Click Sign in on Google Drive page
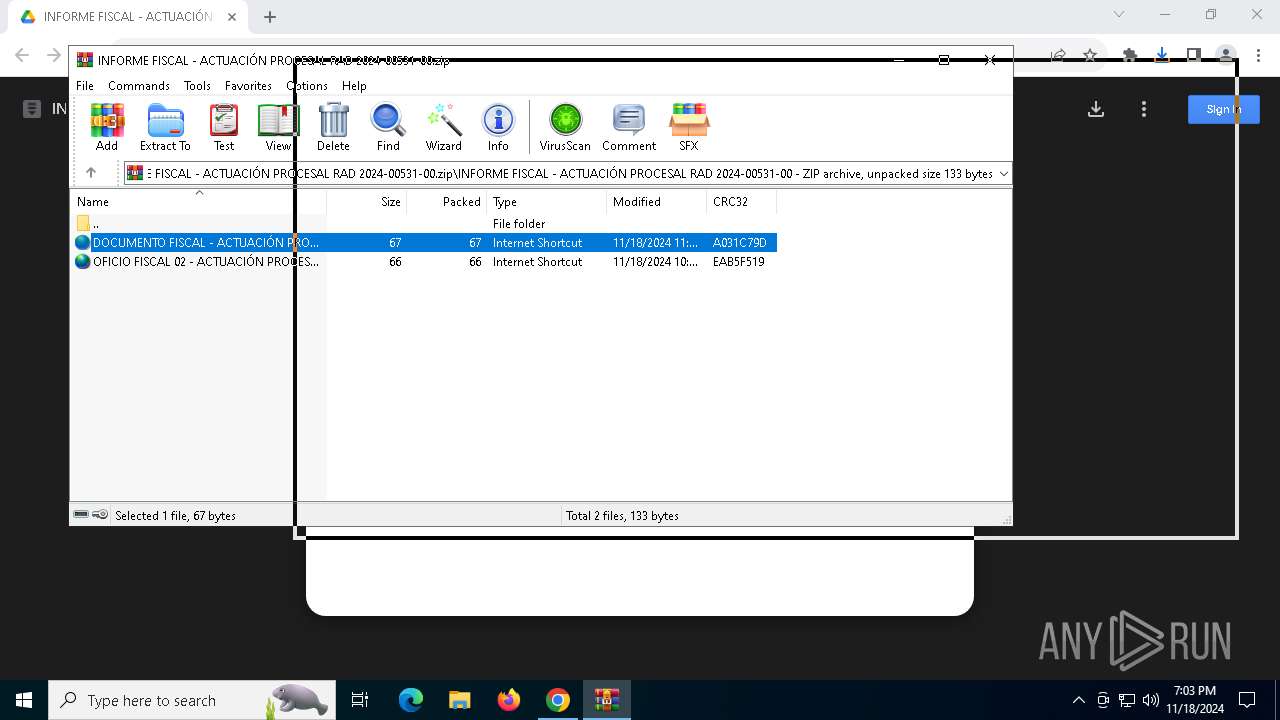Viewport: 1280px width, 720px height. pos(1224,109)
